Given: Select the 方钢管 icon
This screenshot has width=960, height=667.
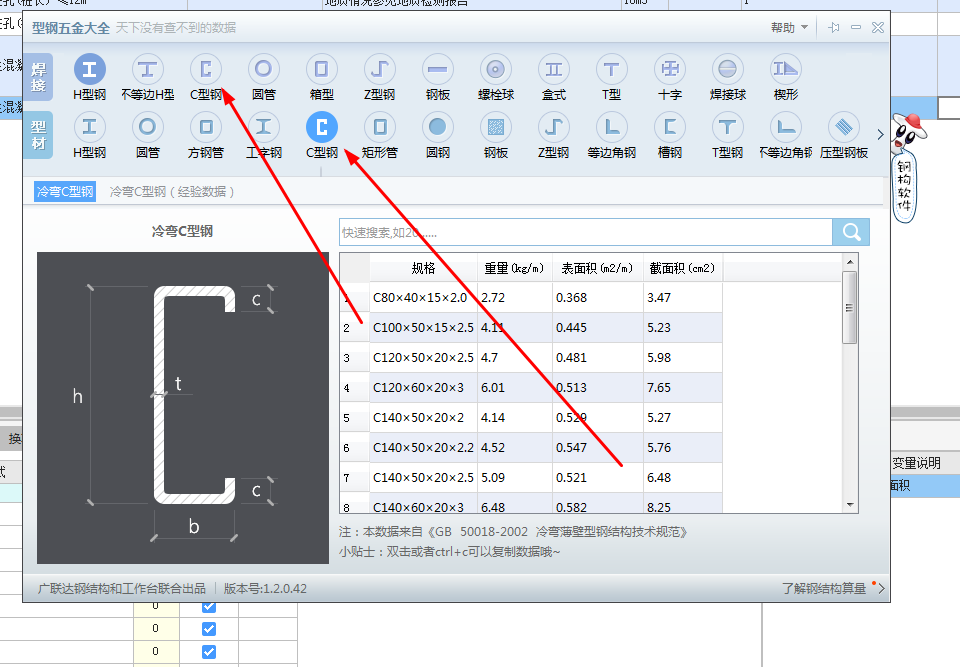Looking at the screenshot, I should 206,127.
